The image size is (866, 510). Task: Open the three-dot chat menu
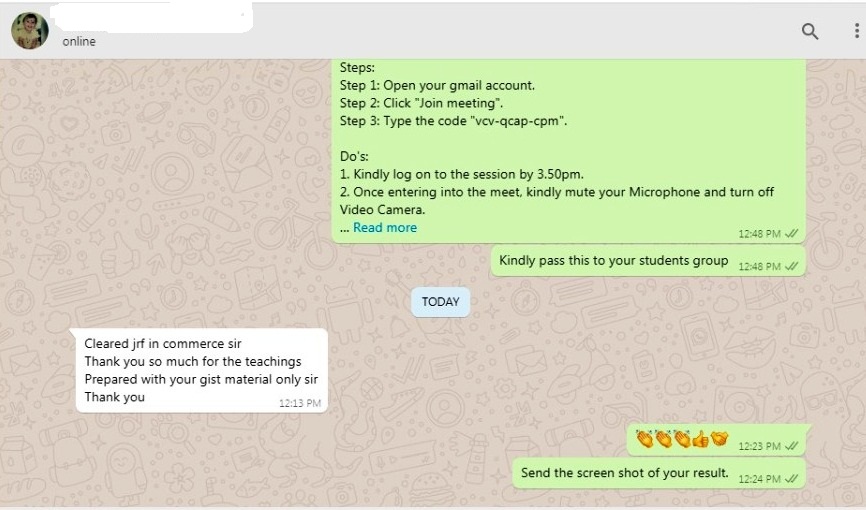click(856, 30)
